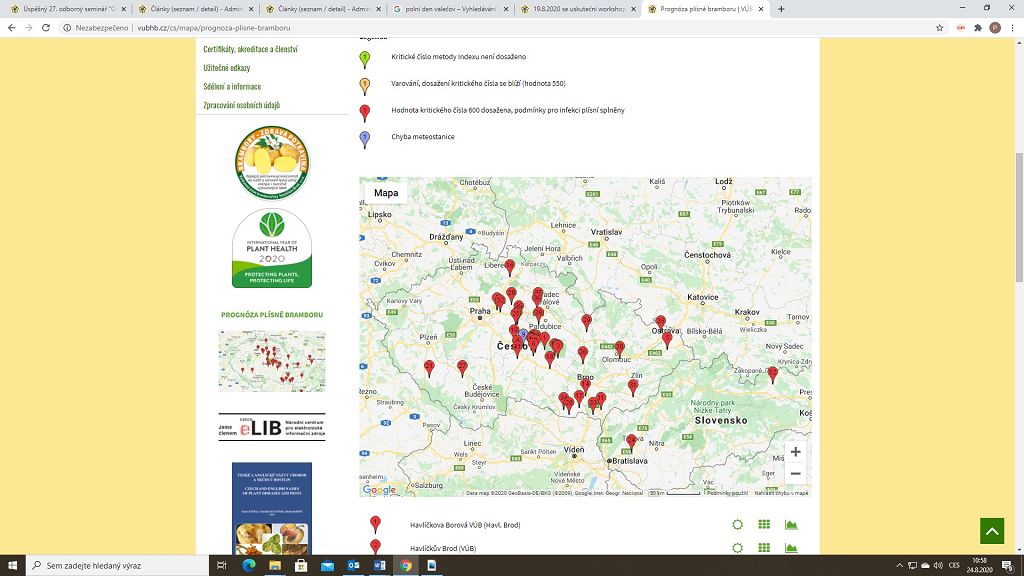Viewport: 1024px width, 576px height.
Task: Launch Microsoft Edge from the taskbar
Action: pyautogui.click(x=249, y=566)
